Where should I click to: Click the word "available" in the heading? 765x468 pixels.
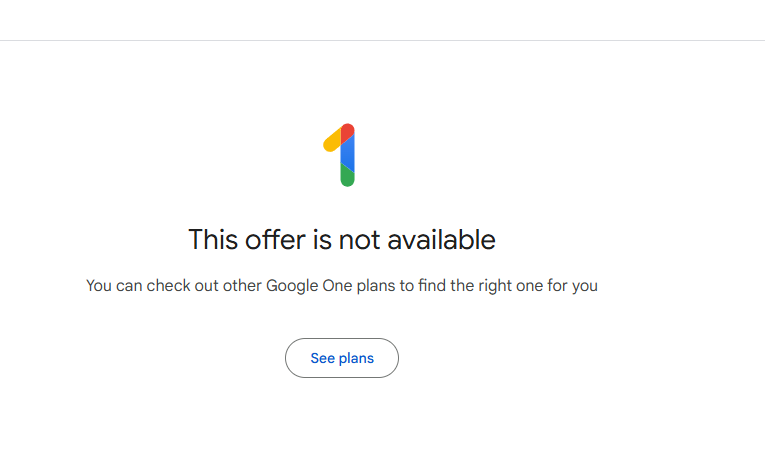click(435, 240)
